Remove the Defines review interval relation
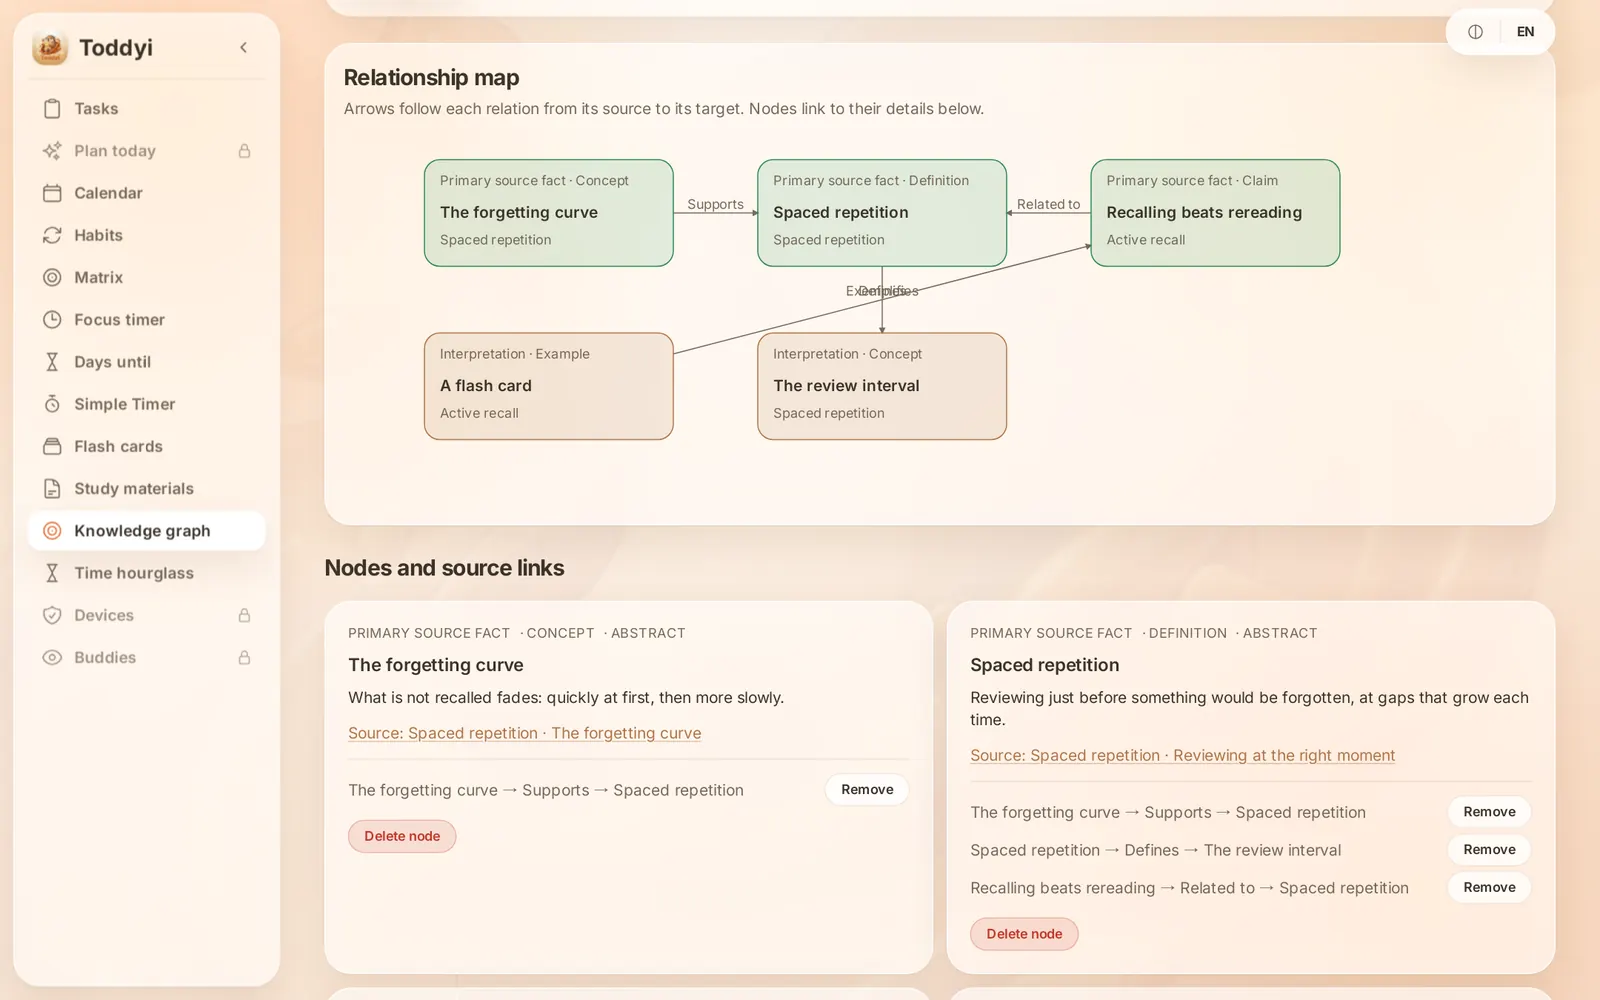 (1489, 850)
